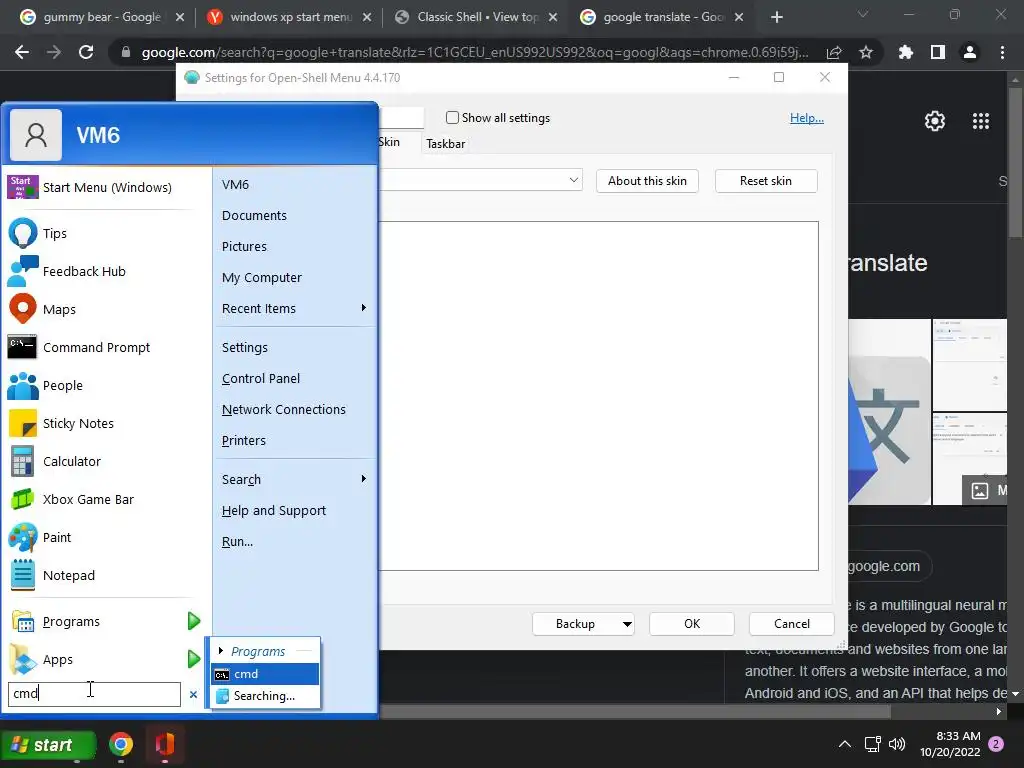The width and height of the screenshot is (1024, 768).
Task: Launch the Calculator icon
Action: coord(22,461)
